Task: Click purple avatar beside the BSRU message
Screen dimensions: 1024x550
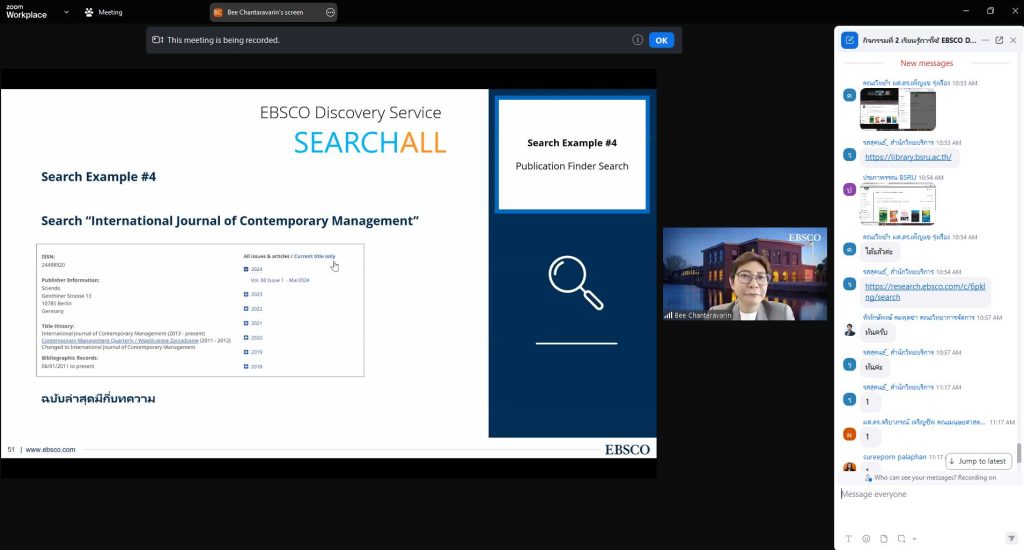Action: coord(849,189)
